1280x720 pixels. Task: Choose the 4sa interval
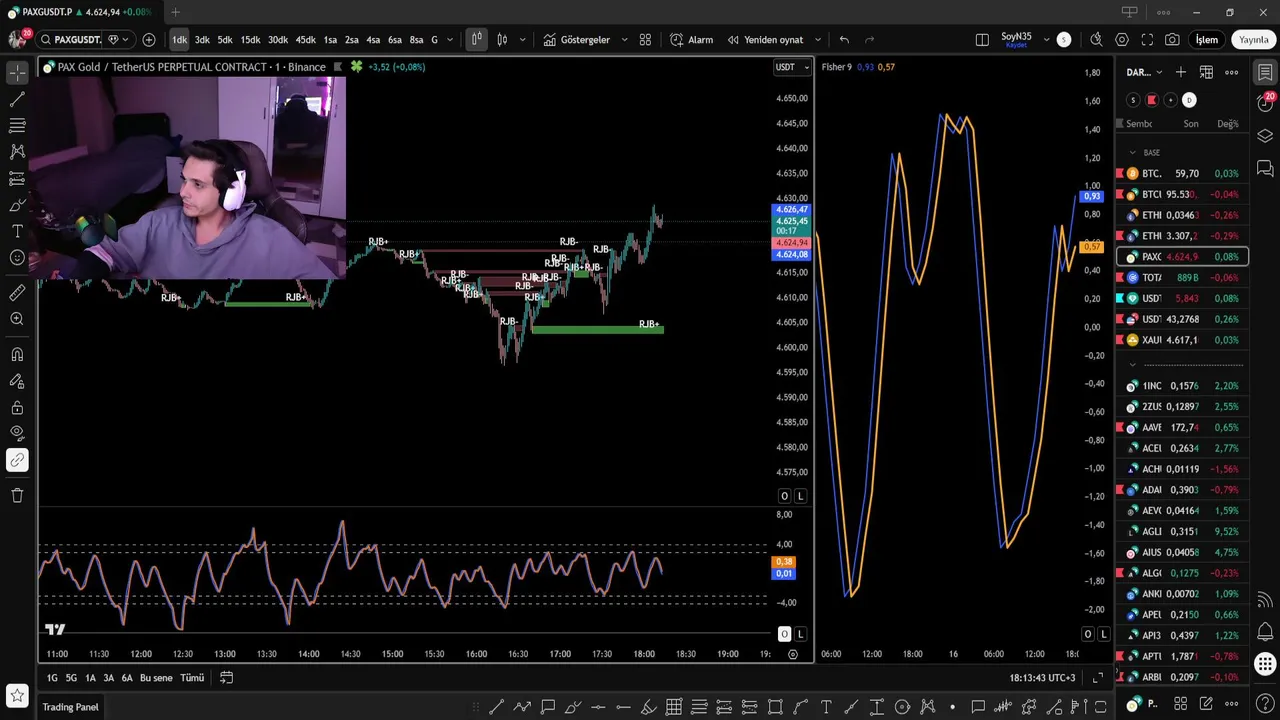pos(373,40)
